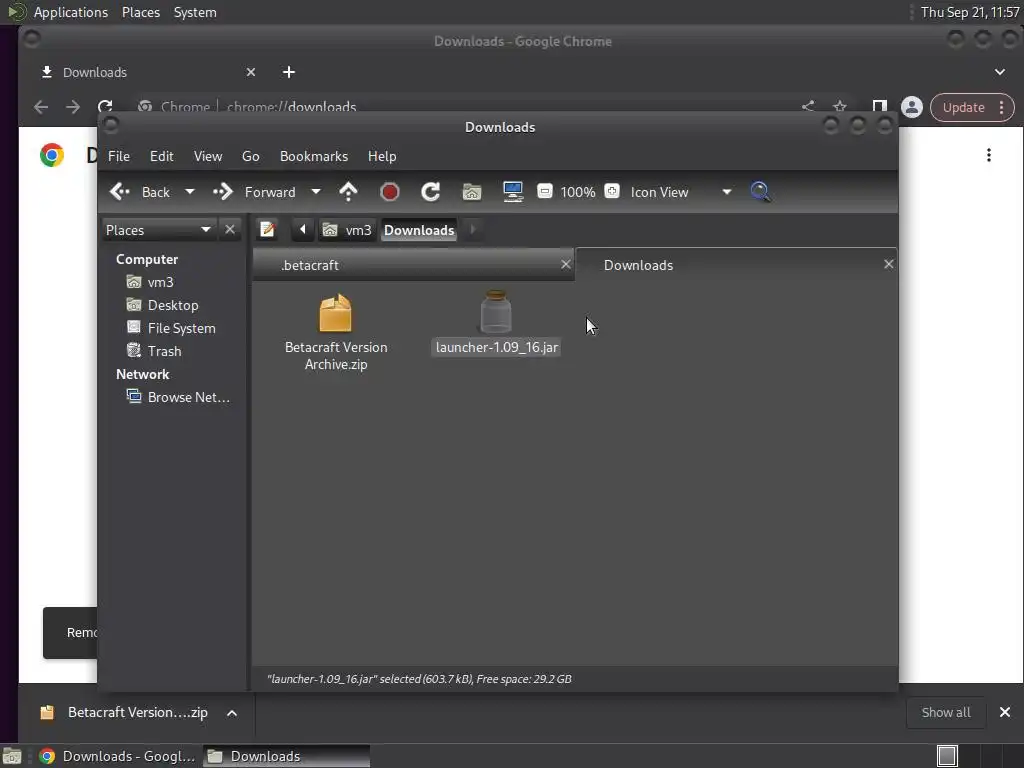Click Chrome's forward arrow

[x=72, y=107]
